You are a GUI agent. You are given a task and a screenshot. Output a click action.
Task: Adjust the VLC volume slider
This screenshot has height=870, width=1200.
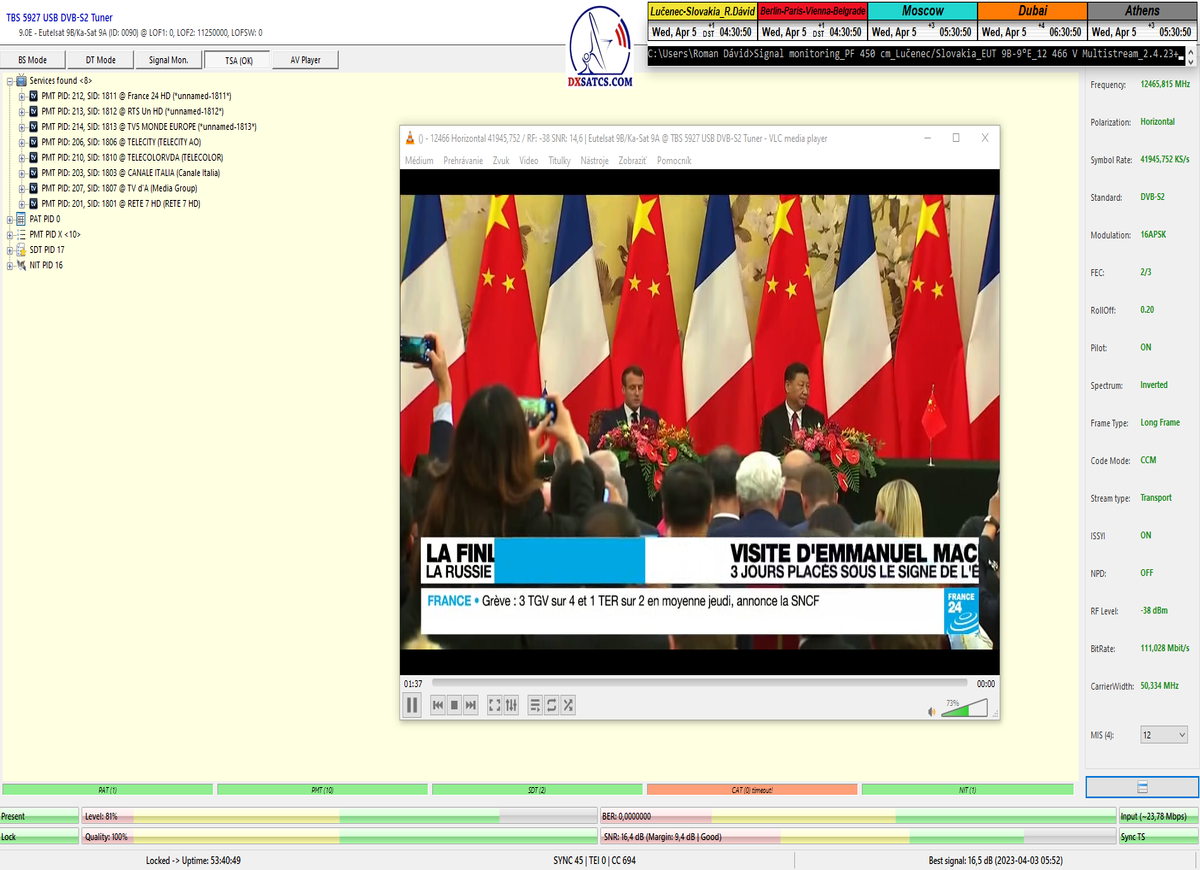[x=964, y=708]
